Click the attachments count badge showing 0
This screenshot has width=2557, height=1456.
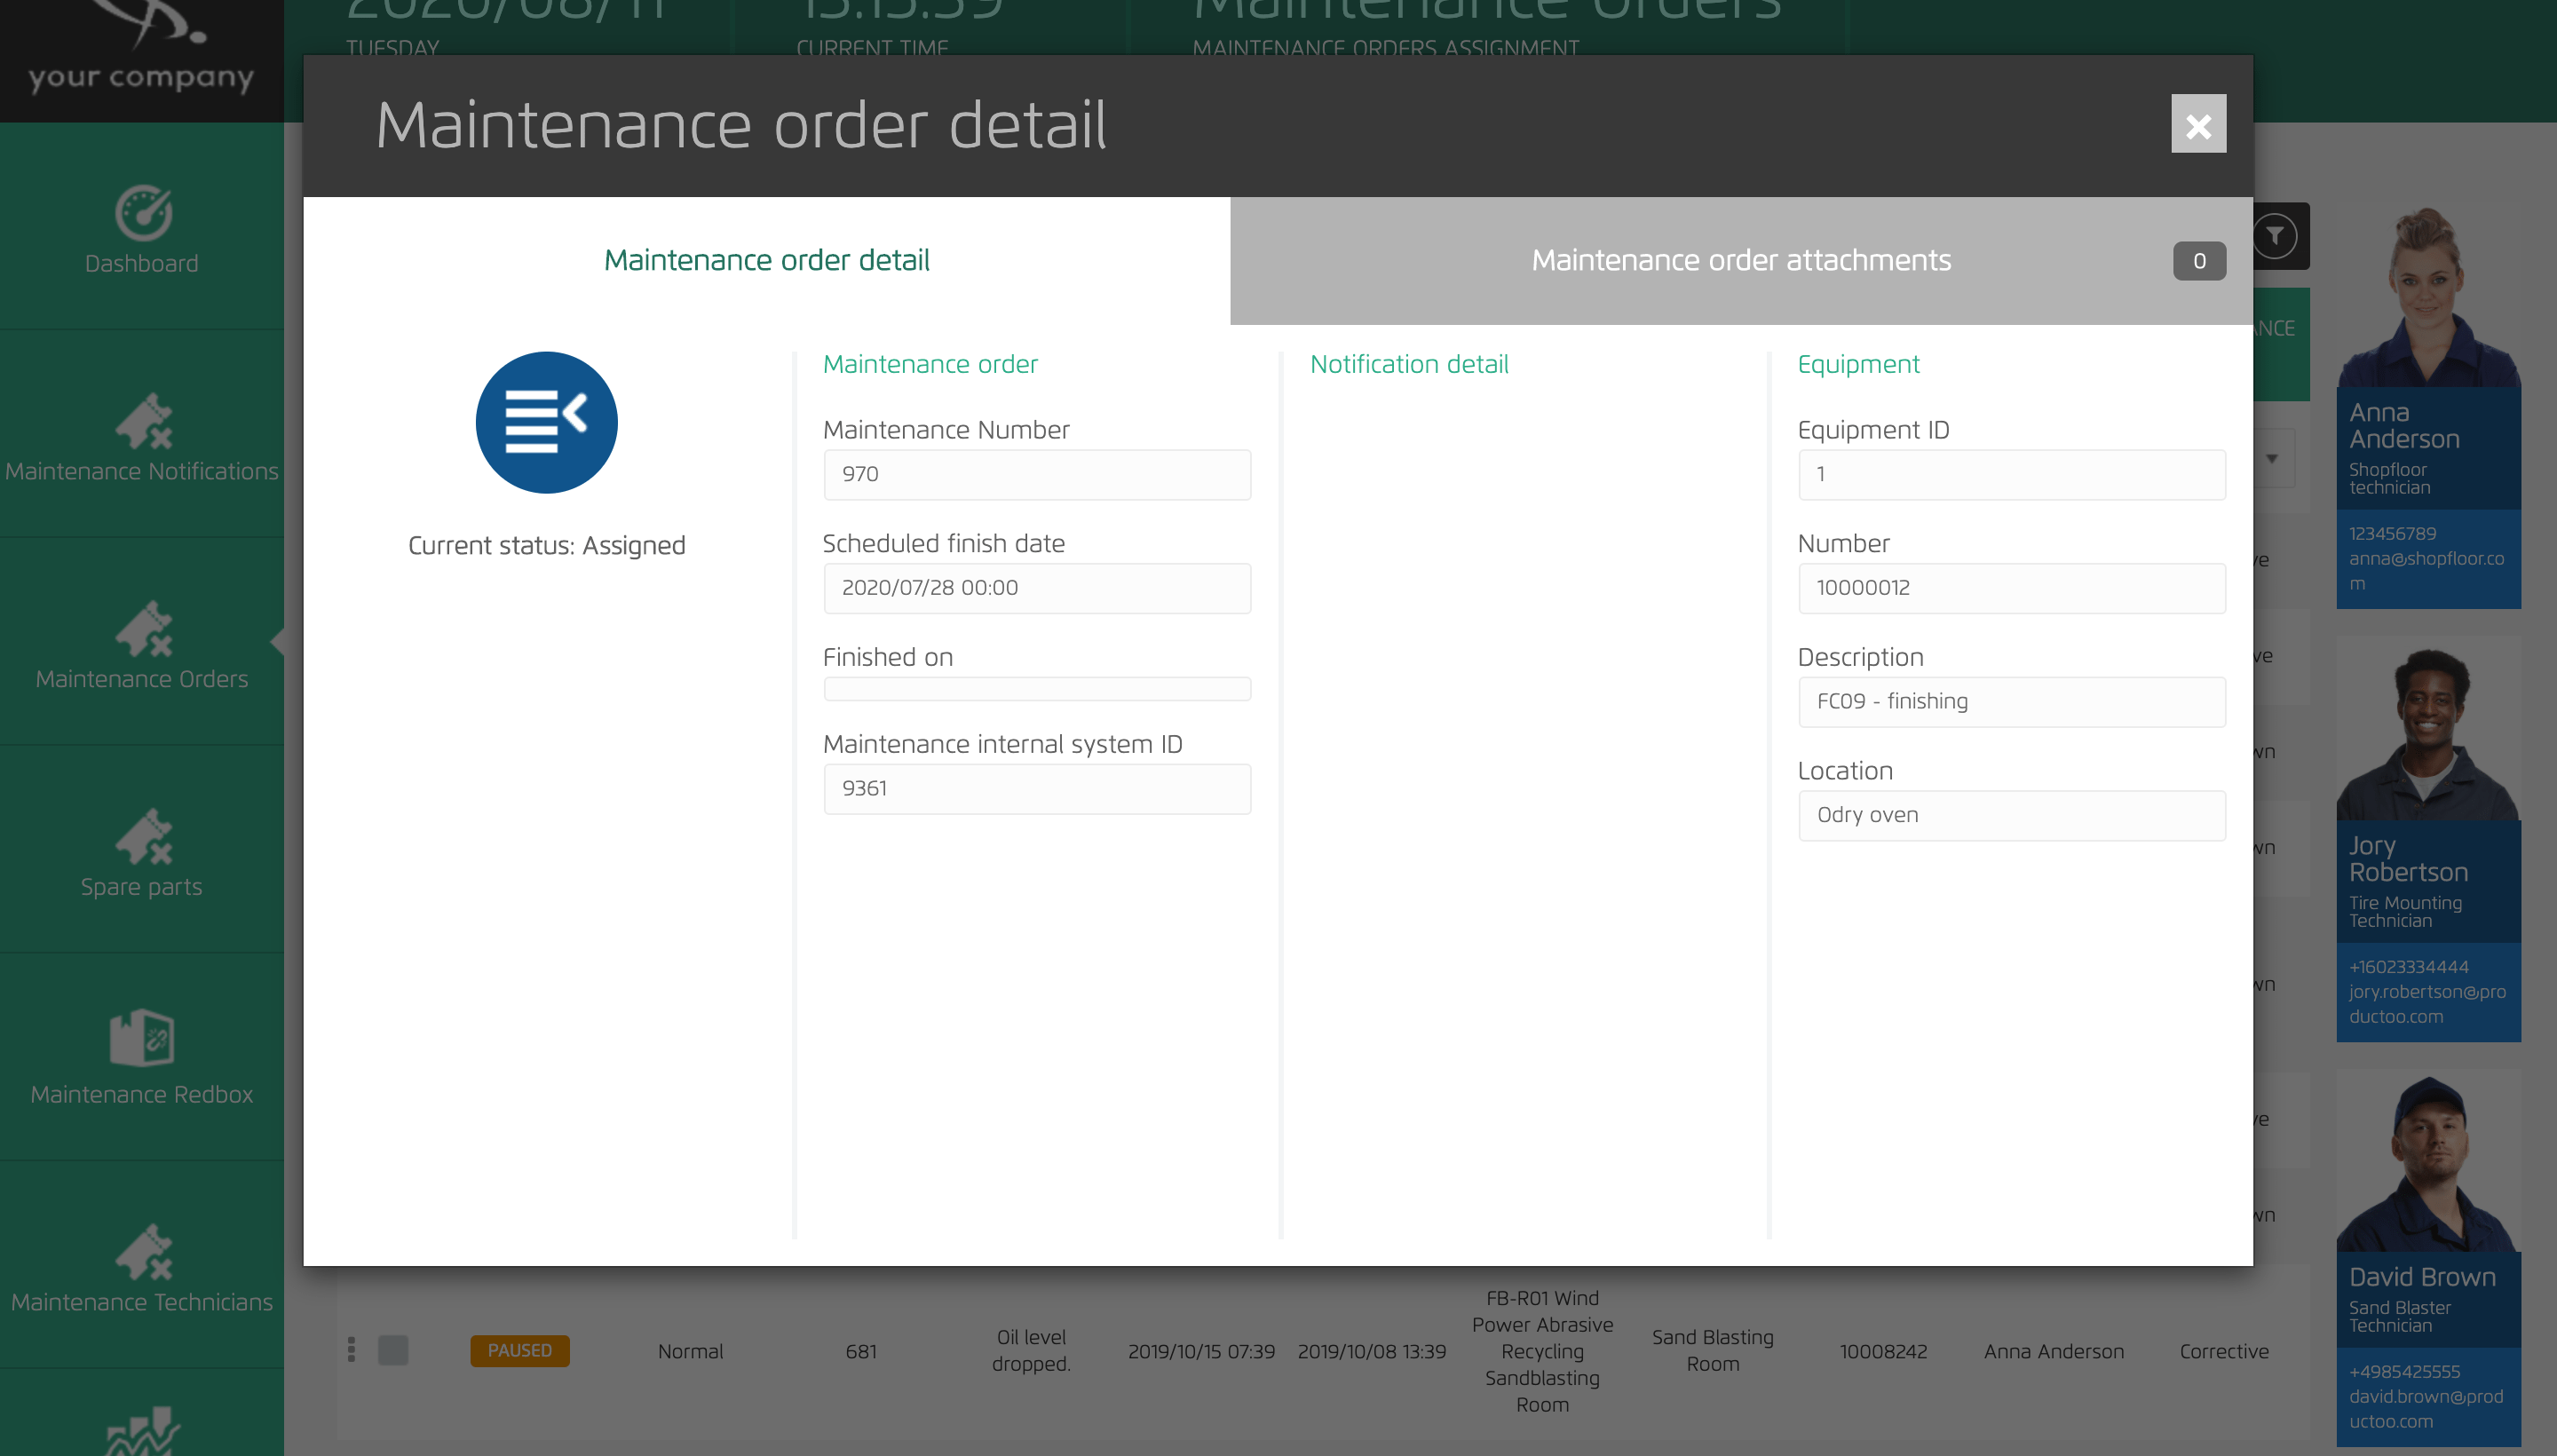tap(2199, 260)
